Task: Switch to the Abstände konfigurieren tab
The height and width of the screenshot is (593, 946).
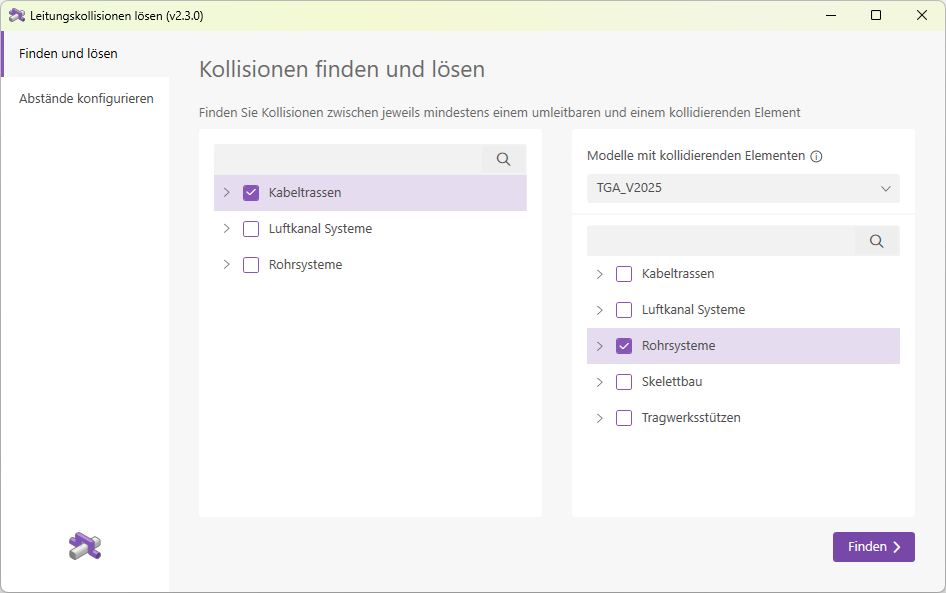Action: tap(87, 98)
